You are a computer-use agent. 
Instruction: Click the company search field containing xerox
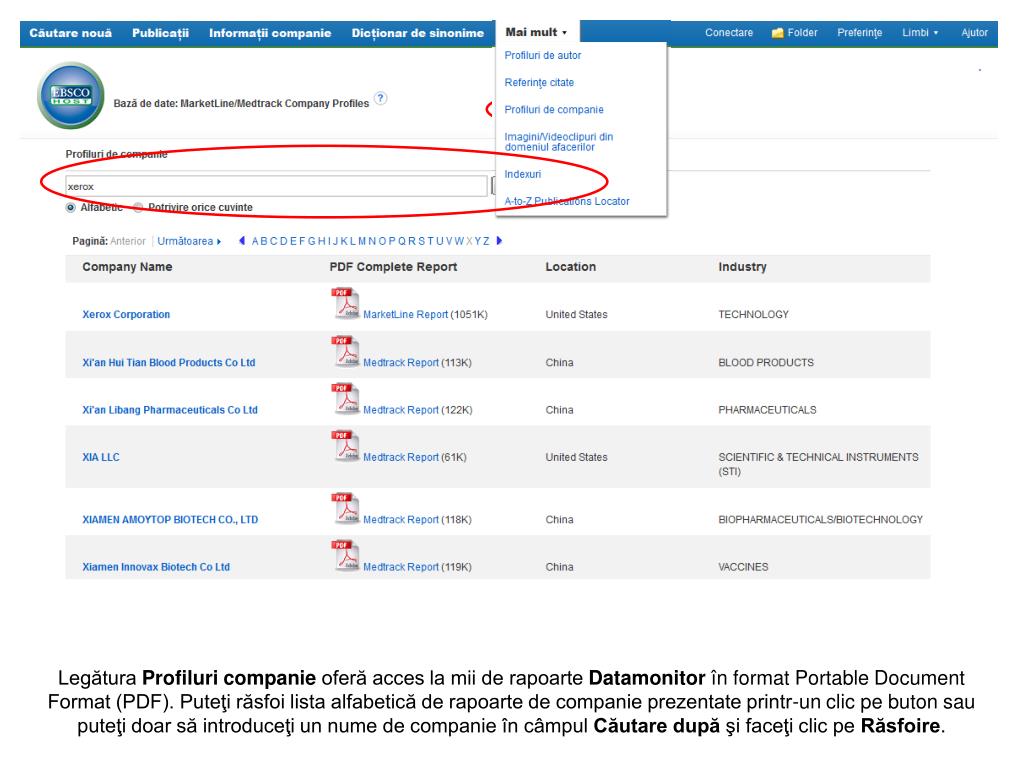pyautogui.click(x=276, y=186)
